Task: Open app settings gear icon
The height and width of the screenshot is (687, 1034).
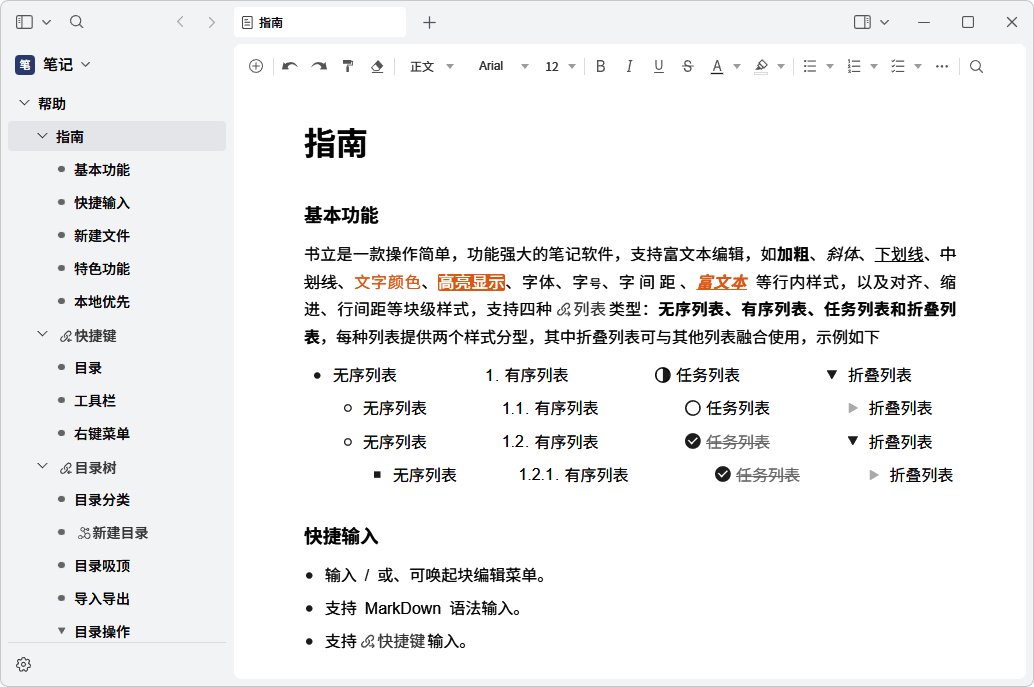Action: coord(24,665)
